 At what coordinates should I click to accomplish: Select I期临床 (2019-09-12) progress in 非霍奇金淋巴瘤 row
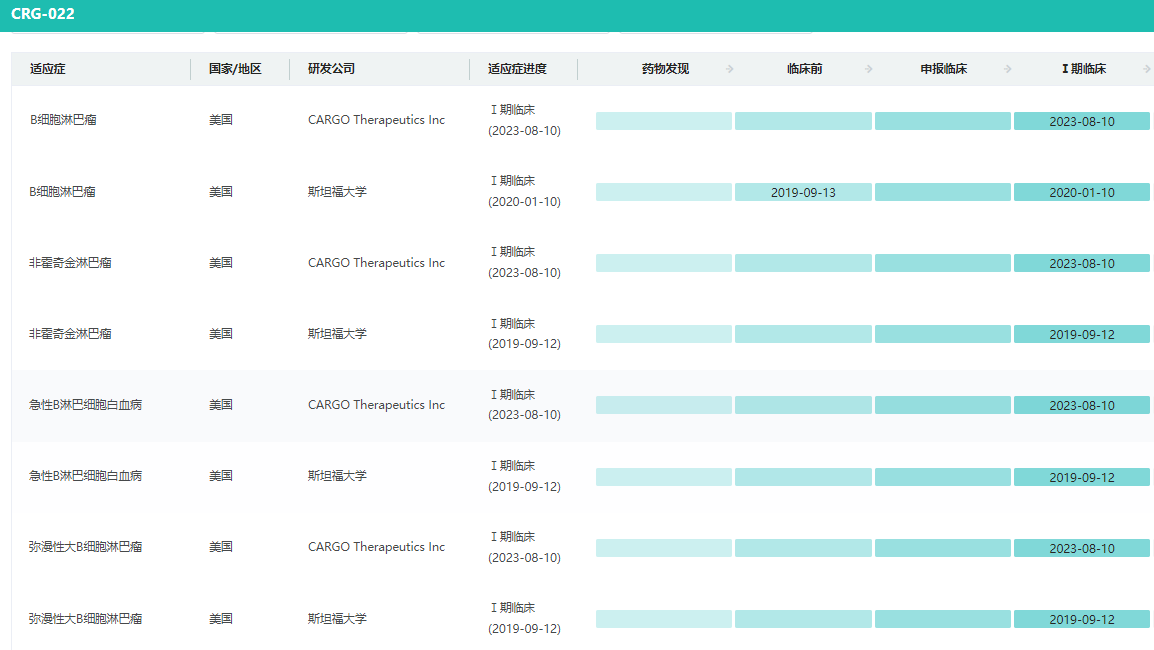(524, 333)
